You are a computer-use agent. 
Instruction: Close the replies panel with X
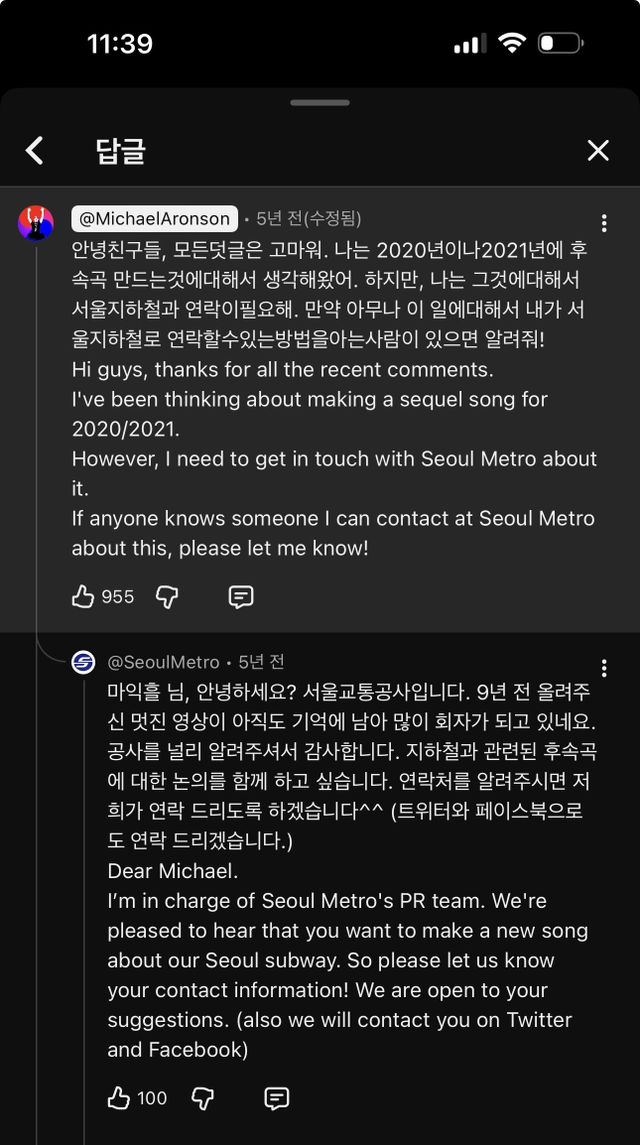coord(598,151)
